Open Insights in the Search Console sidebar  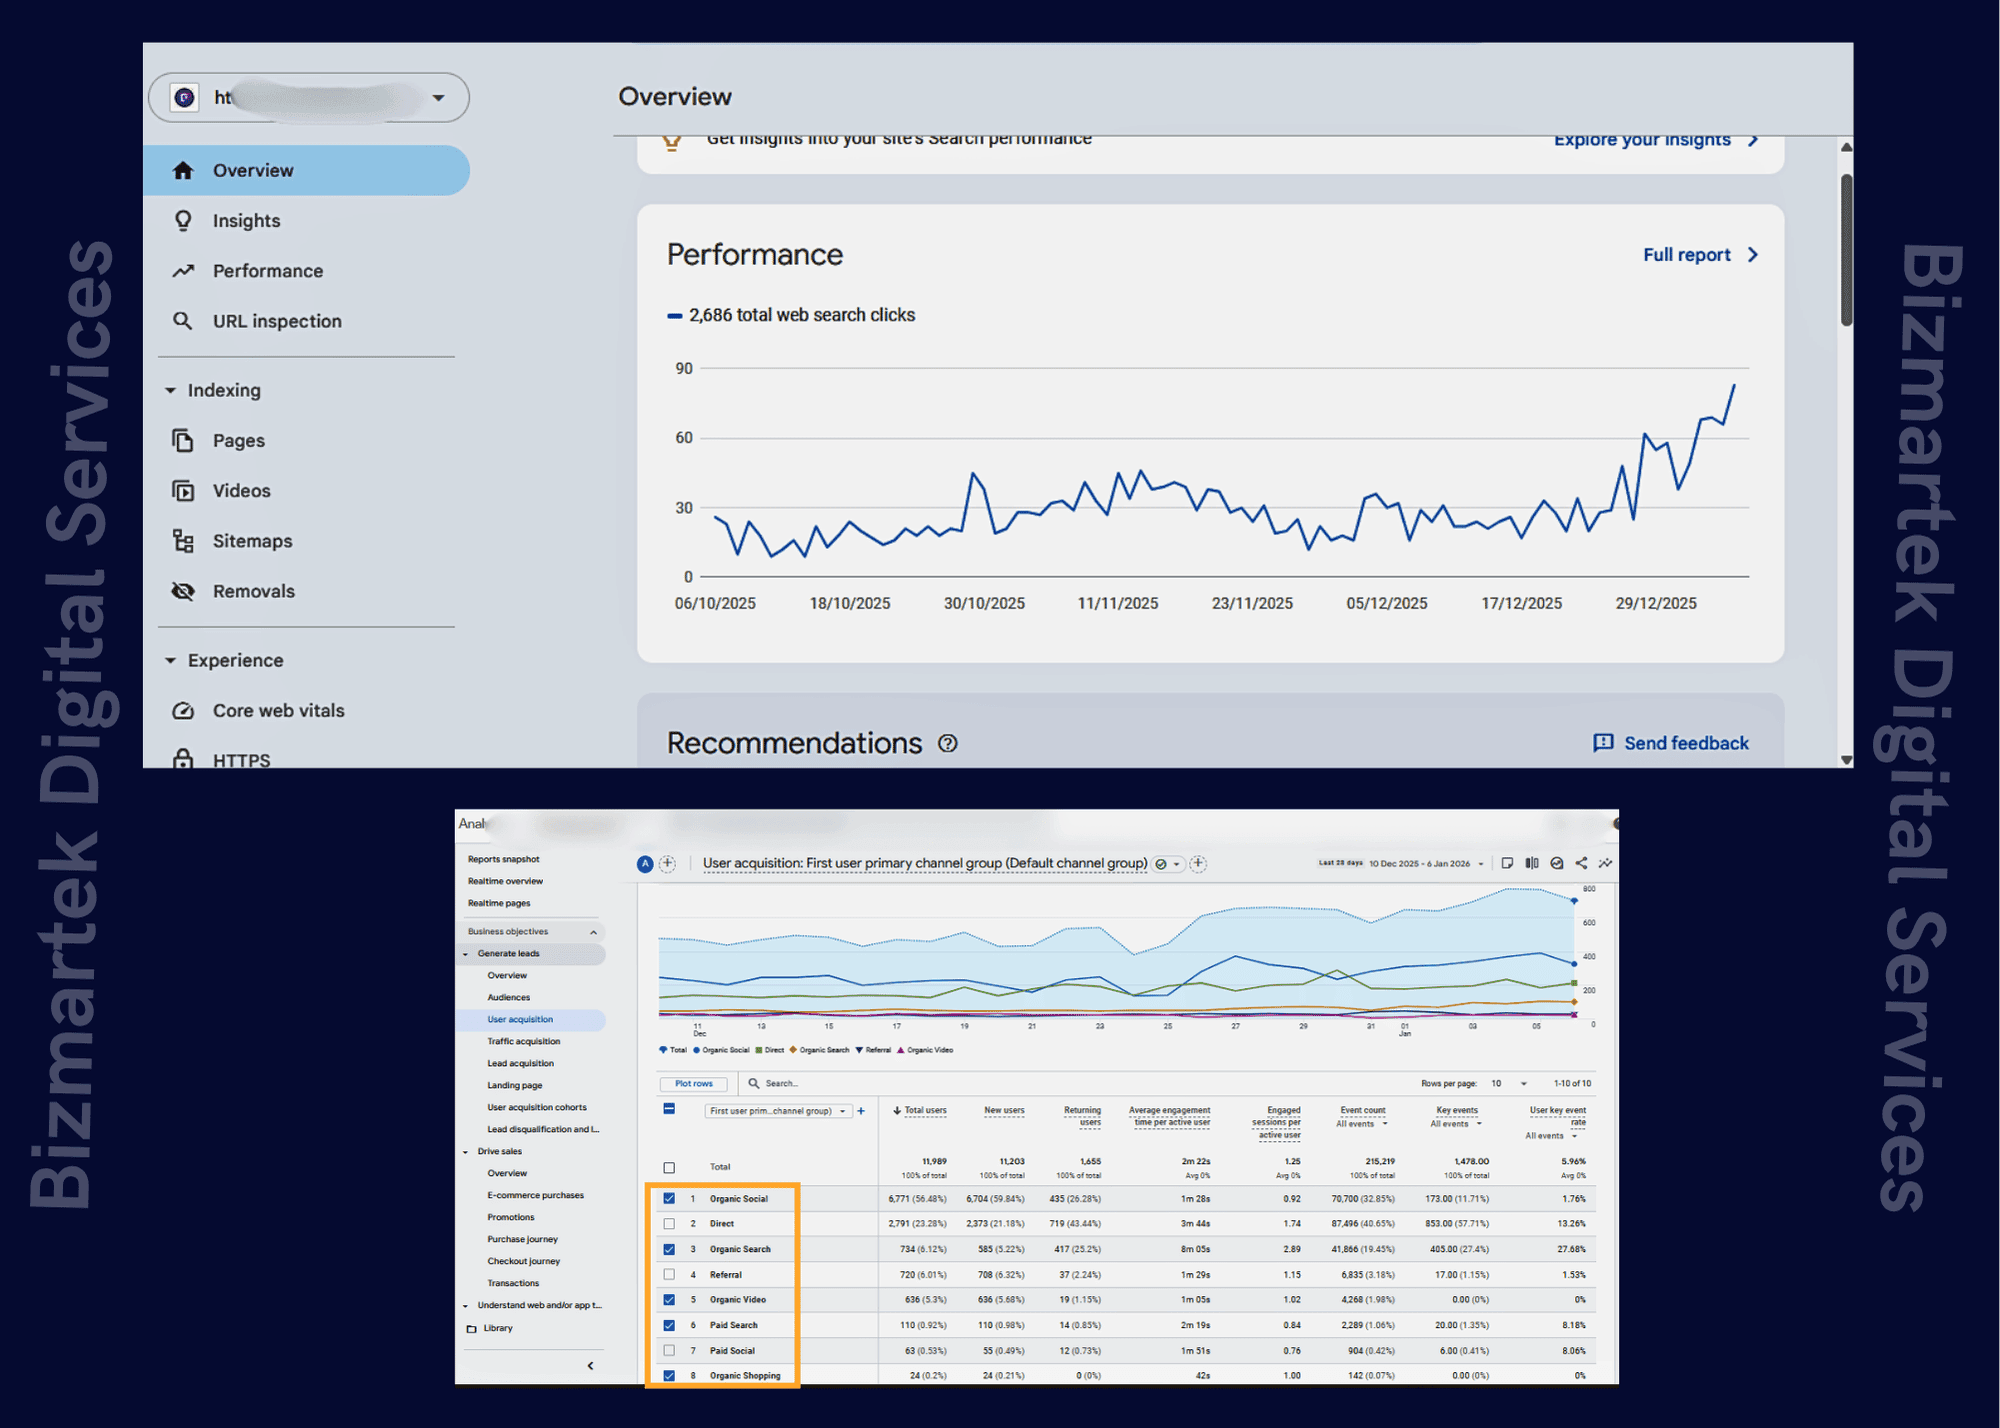point(246,220)
